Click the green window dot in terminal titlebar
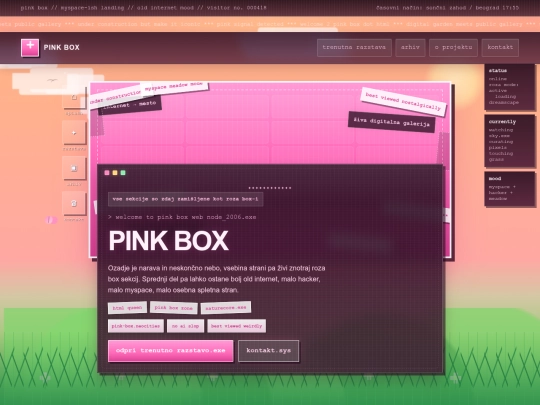 tap(123, 173)
